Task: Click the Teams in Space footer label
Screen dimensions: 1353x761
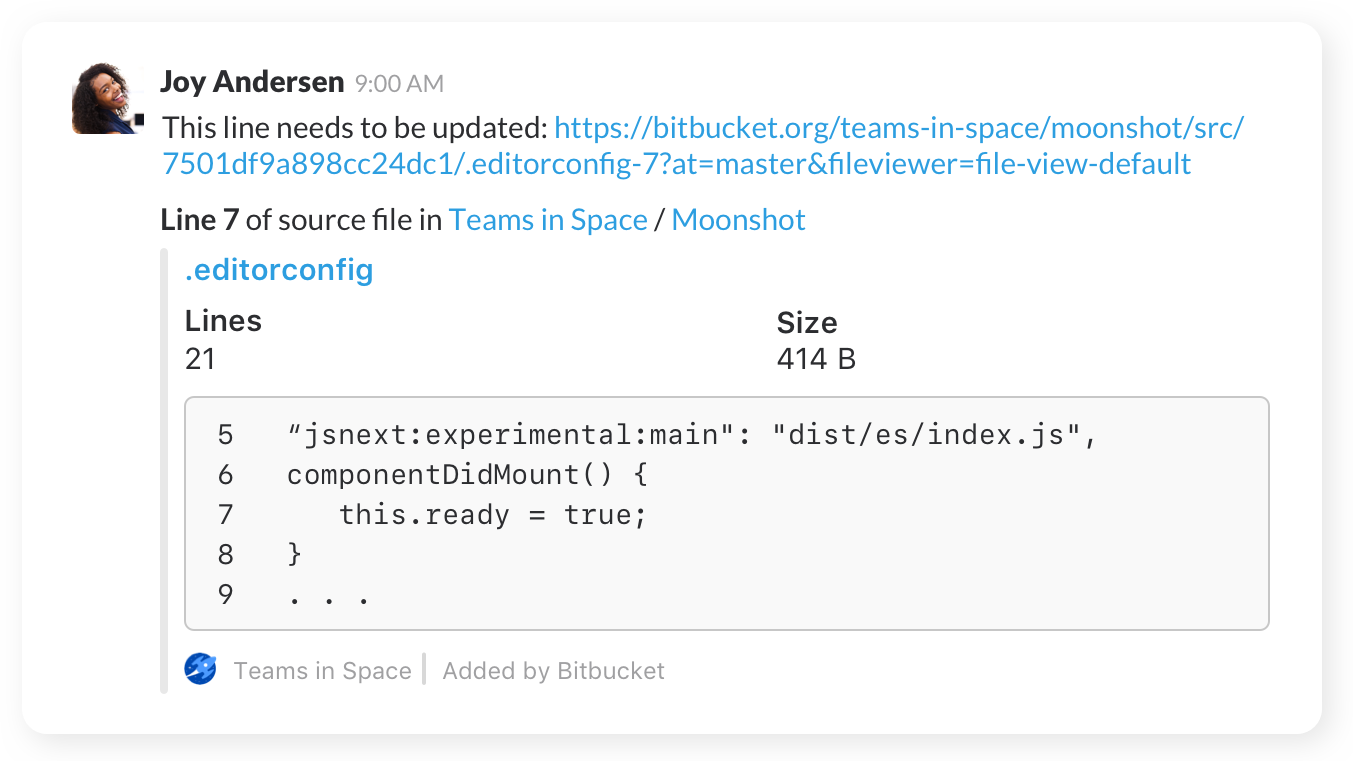Action: pos(323,670)
